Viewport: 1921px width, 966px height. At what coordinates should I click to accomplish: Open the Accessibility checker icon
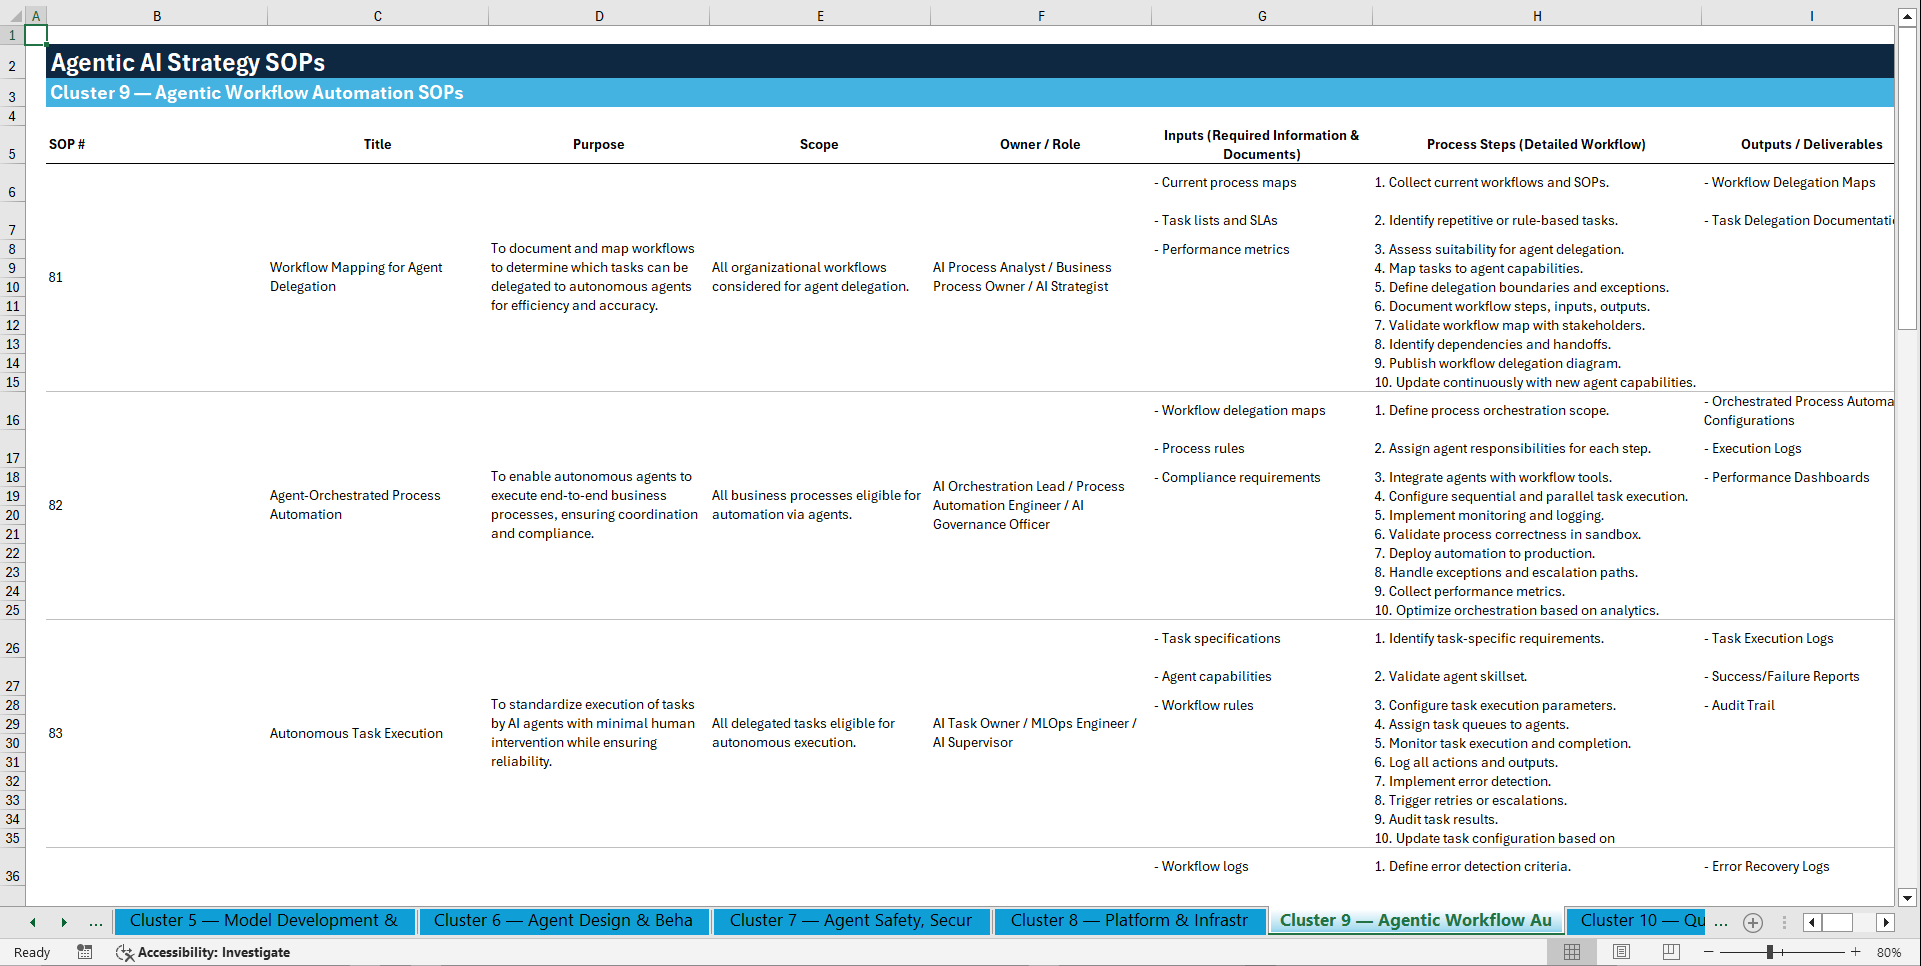125,953
